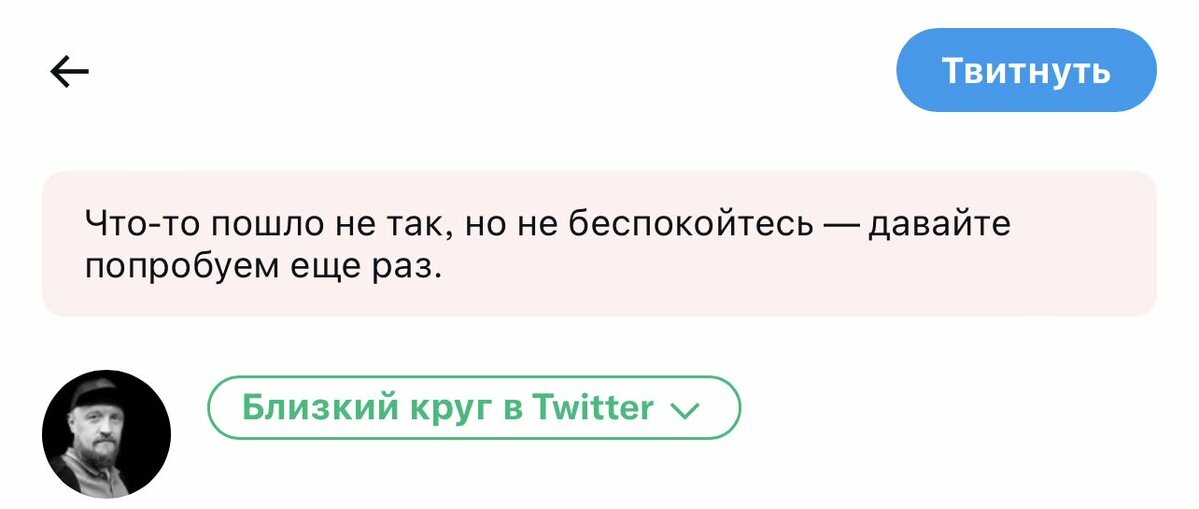This screenshot has width=1199, height=509.
Task: Close the composer via back arrow icon
Action: coord(69,71)
